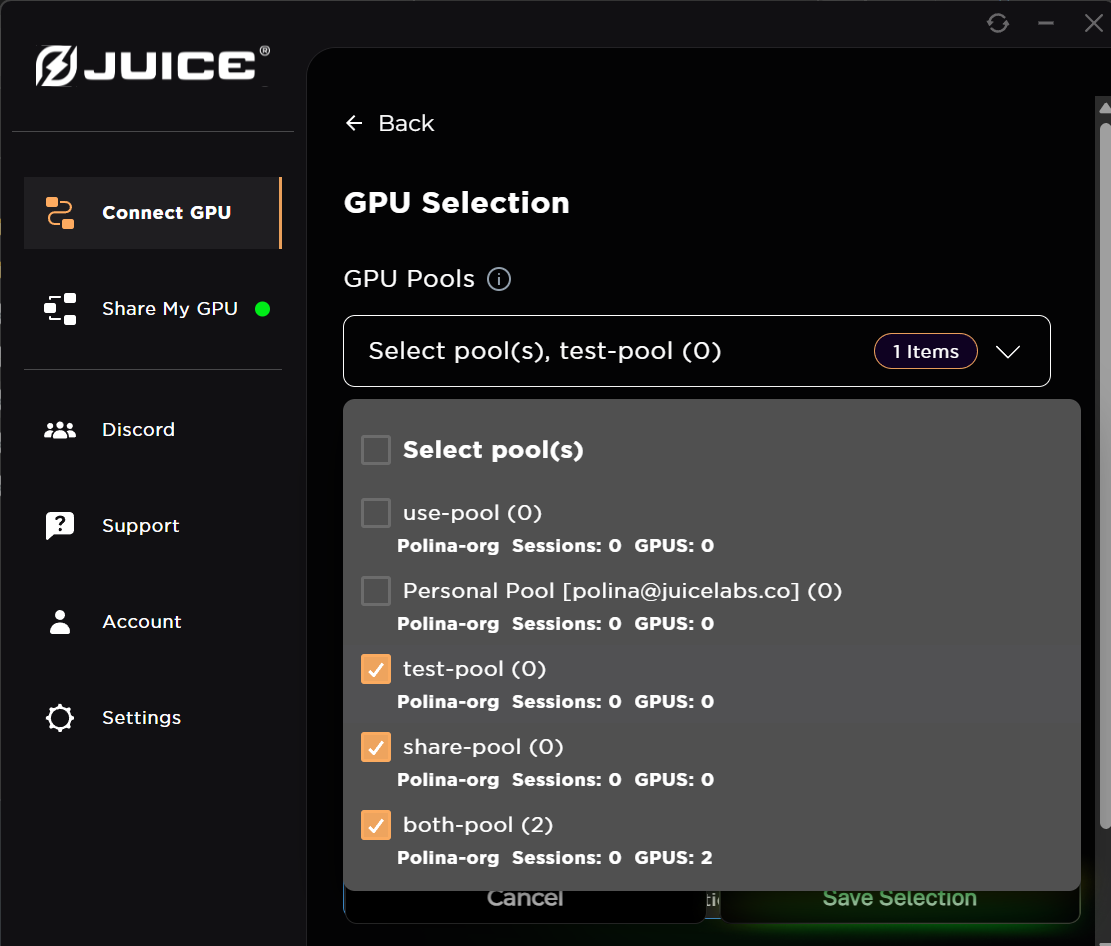This screenshot has height=946, width=1111.
Task: Open the Support menu item
Action: [x=153, y=526]
